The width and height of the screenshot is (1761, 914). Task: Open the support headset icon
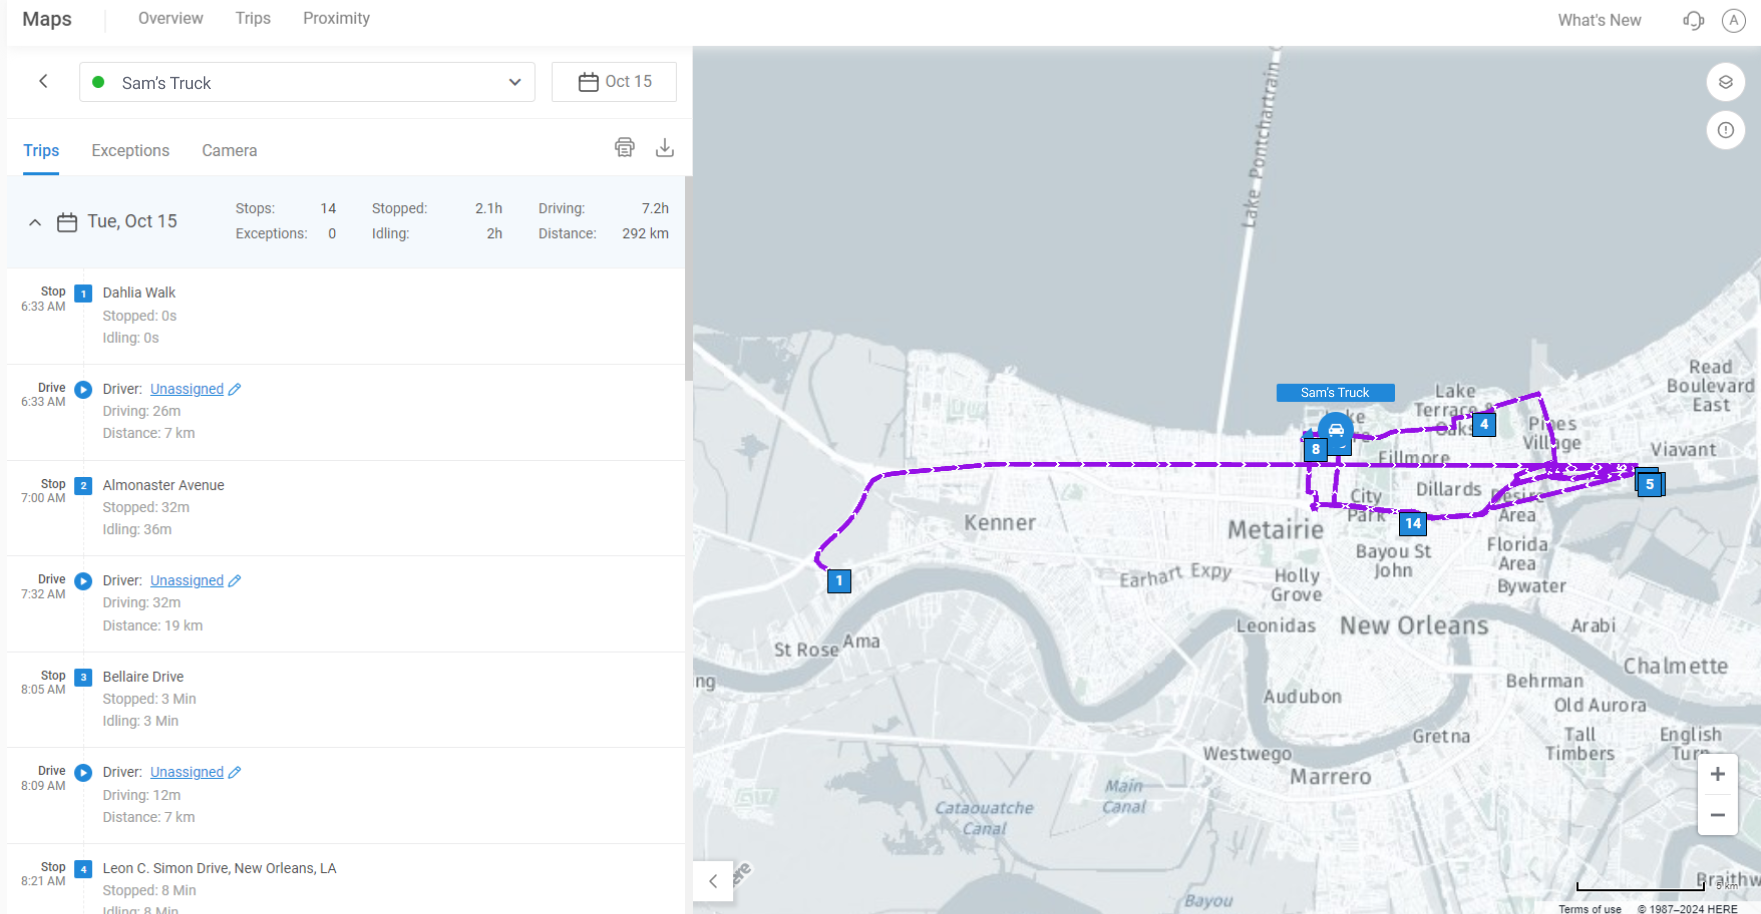(x=1693, y=20)
